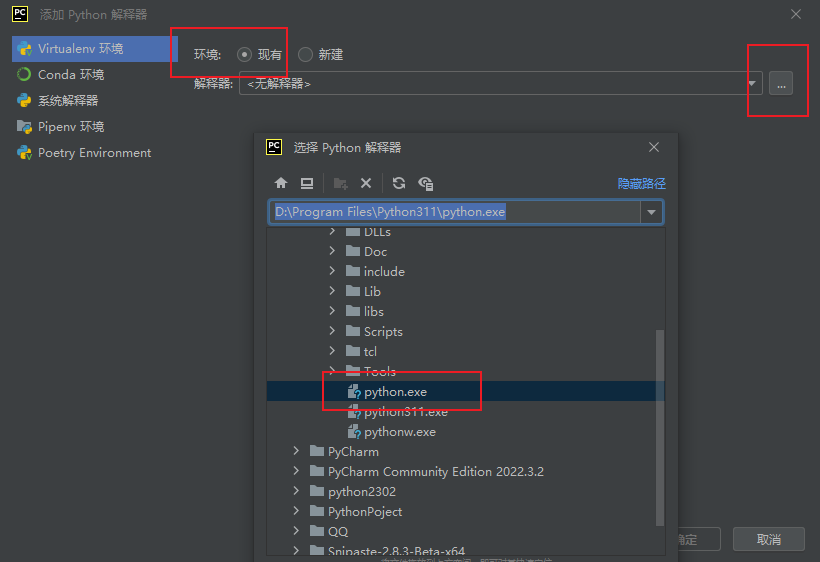Close the 添加 Python 解释器 window
The image size is (820, 562).
796,14
